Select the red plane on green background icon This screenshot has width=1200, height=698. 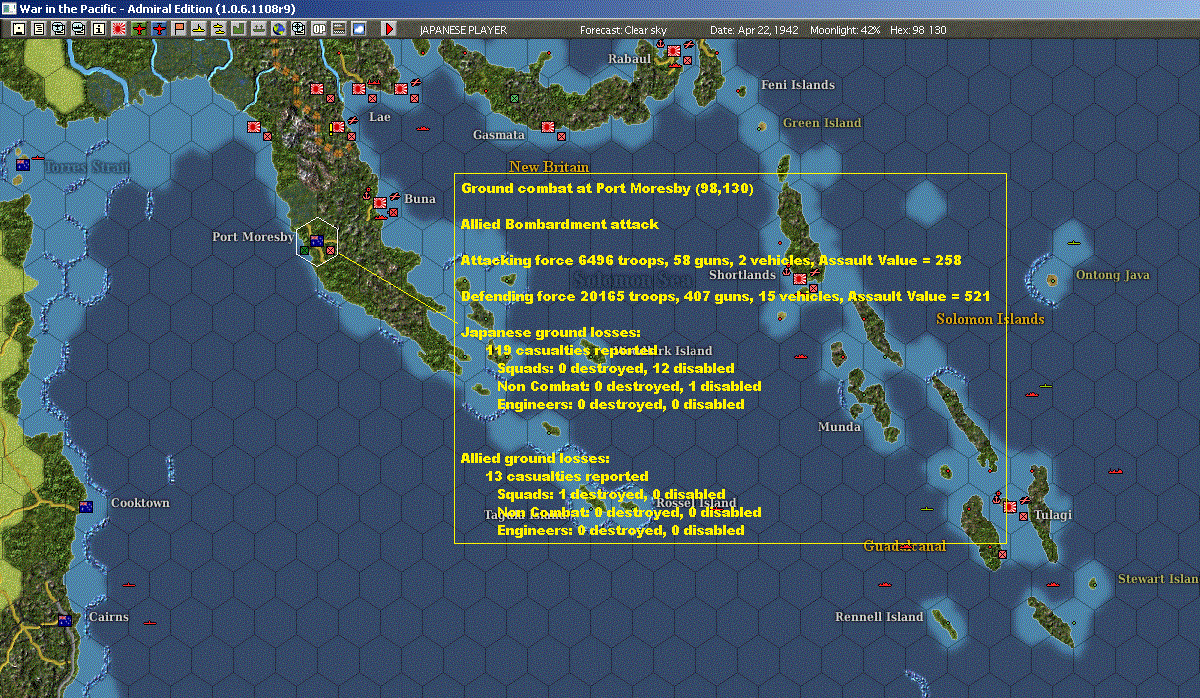coord(138,29)
